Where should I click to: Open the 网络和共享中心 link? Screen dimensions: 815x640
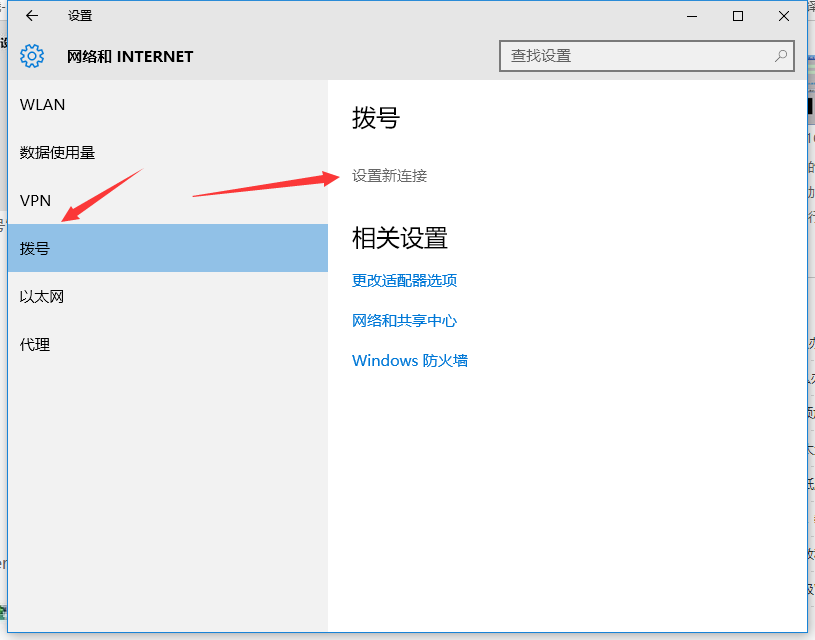coord(404,320)
